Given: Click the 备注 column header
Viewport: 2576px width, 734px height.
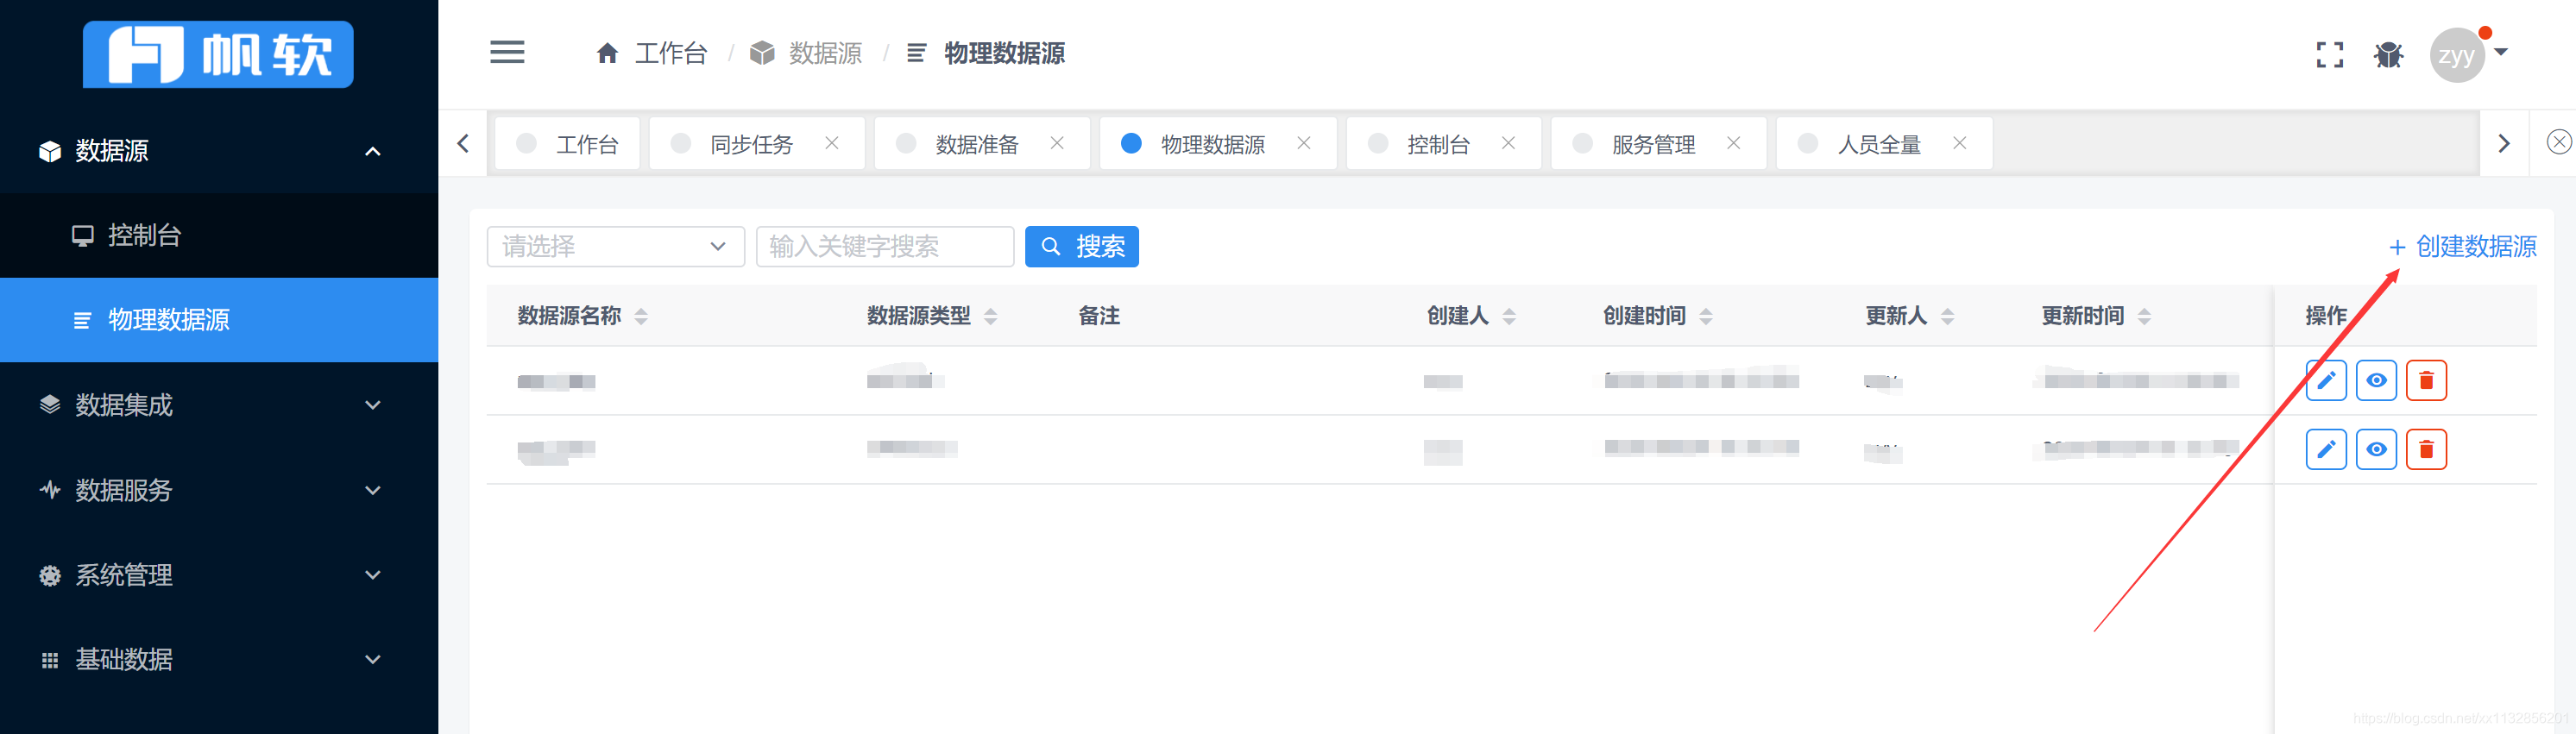Looking at the screenshot, I should [x=1098, y=316].
